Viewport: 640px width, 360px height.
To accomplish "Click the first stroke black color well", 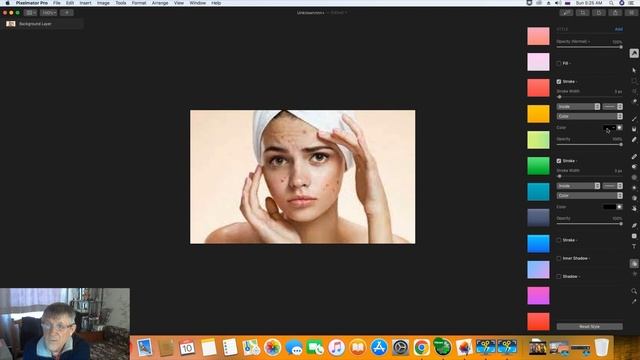I will pos(609,128).
